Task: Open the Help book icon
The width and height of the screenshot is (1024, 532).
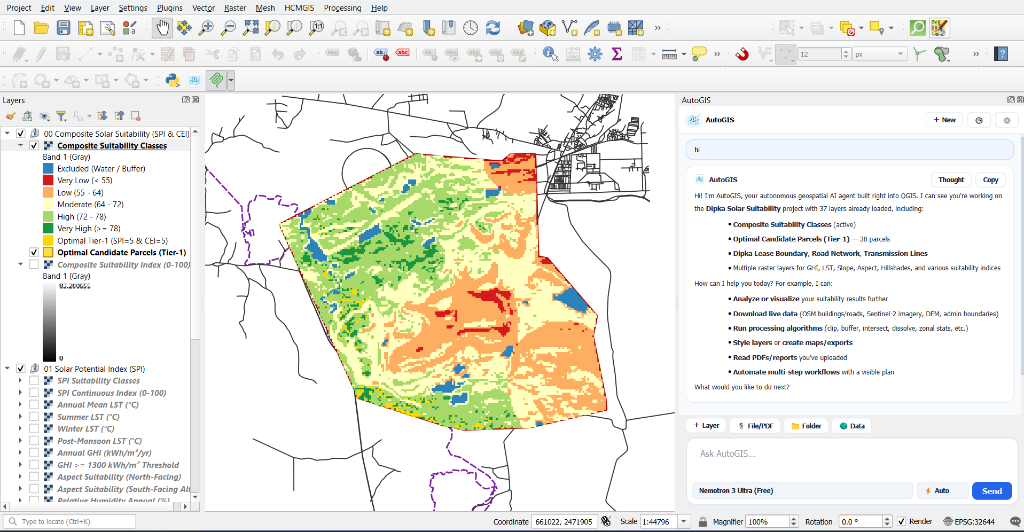Action: 1001,54
